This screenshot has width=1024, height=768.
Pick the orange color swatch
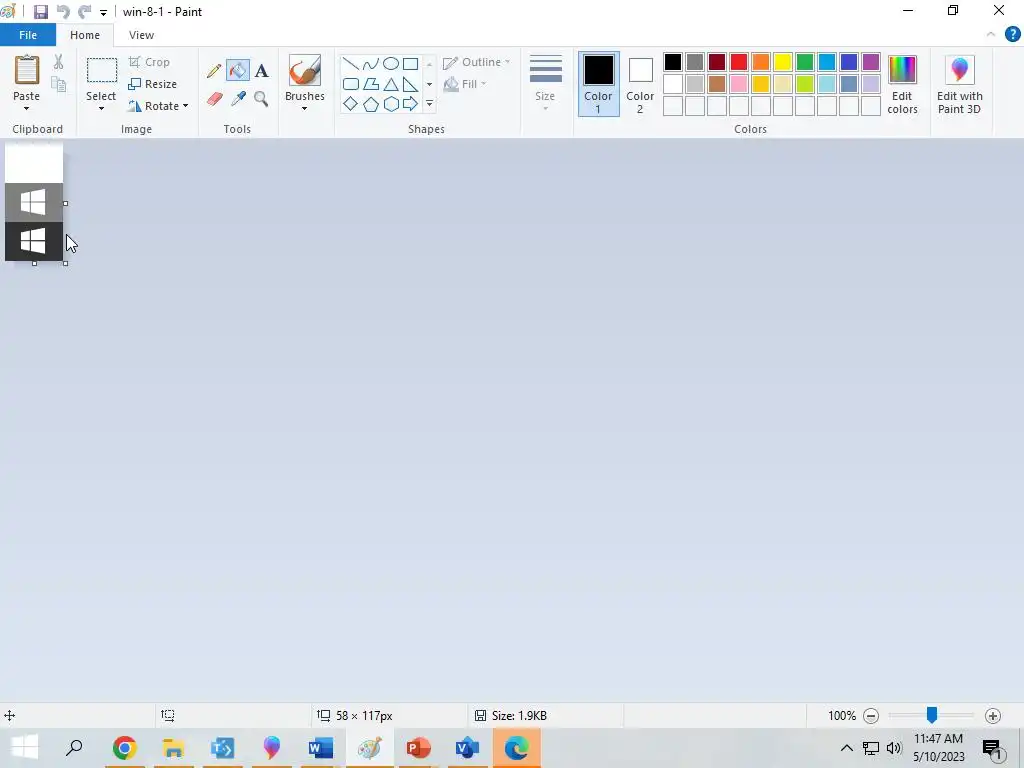coord(761,62)
